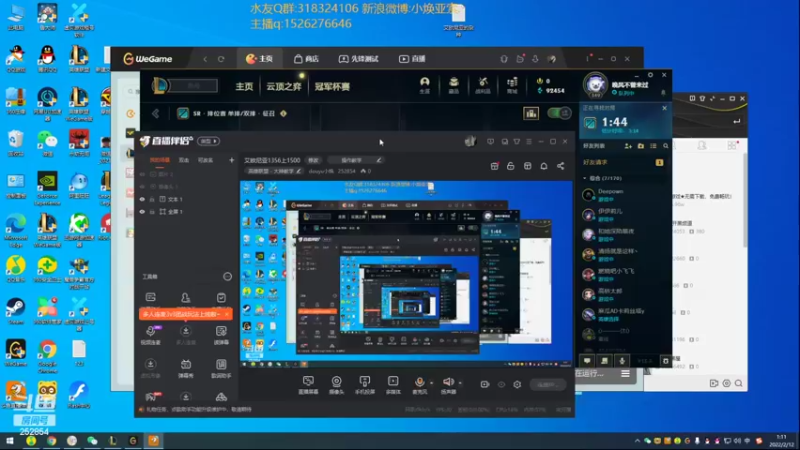Show hidden system tray icons chevron
Image resolution: width=800 pixels, height=450 pixels.
point(637,441)
